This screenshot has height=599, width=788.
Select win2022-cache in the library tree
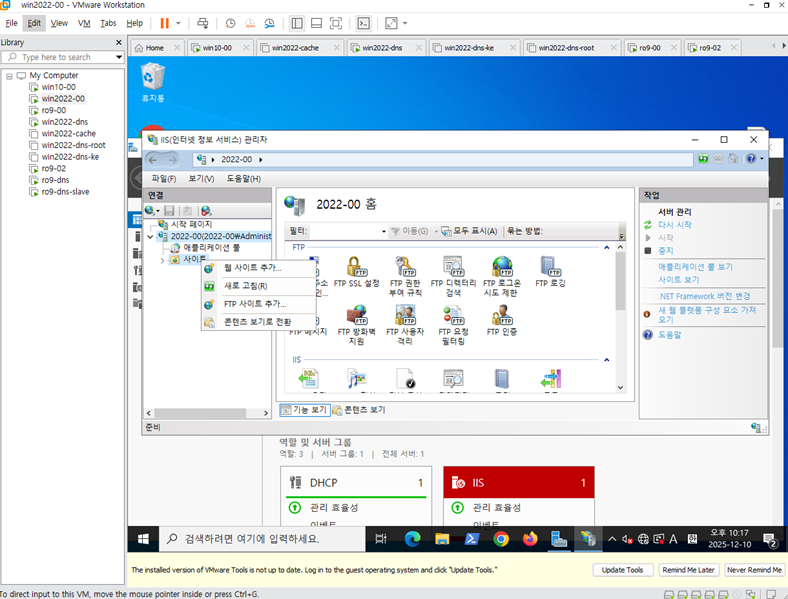click(x=68, y=134)
